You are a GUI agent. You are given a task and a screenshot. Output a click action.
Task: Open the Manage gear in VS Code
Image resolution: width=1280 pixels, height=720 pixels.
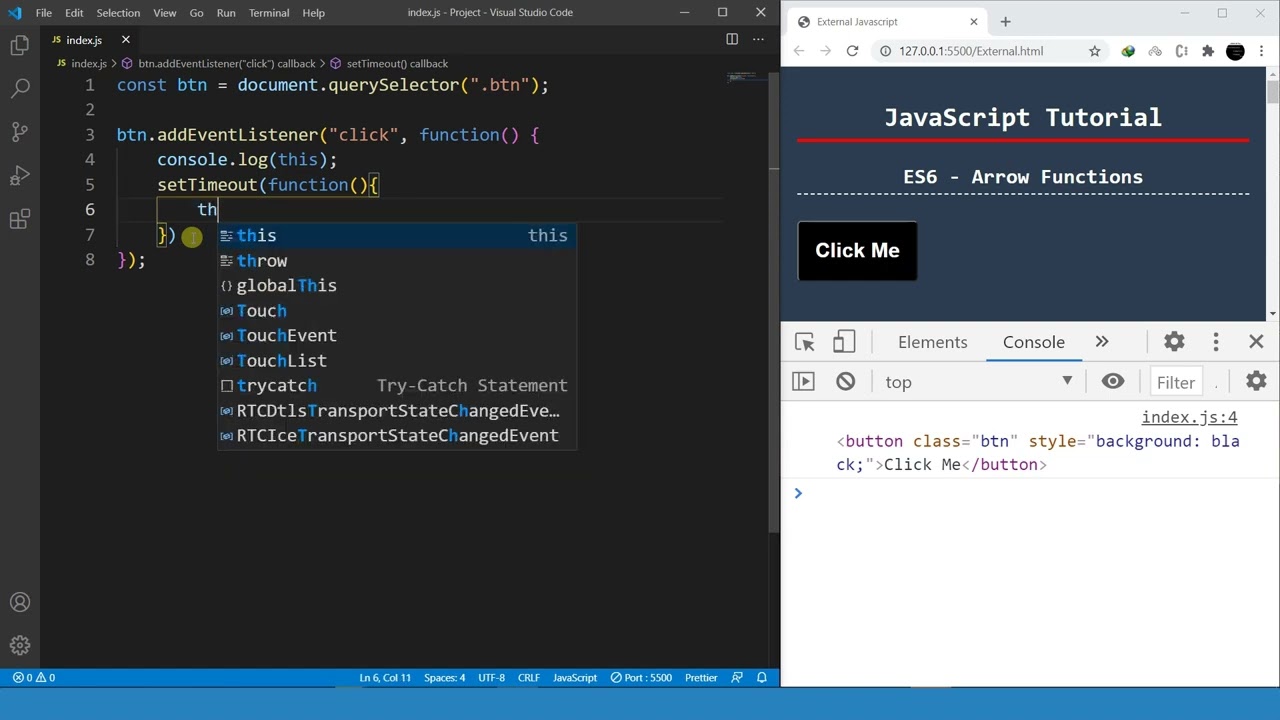click(20, 646)
